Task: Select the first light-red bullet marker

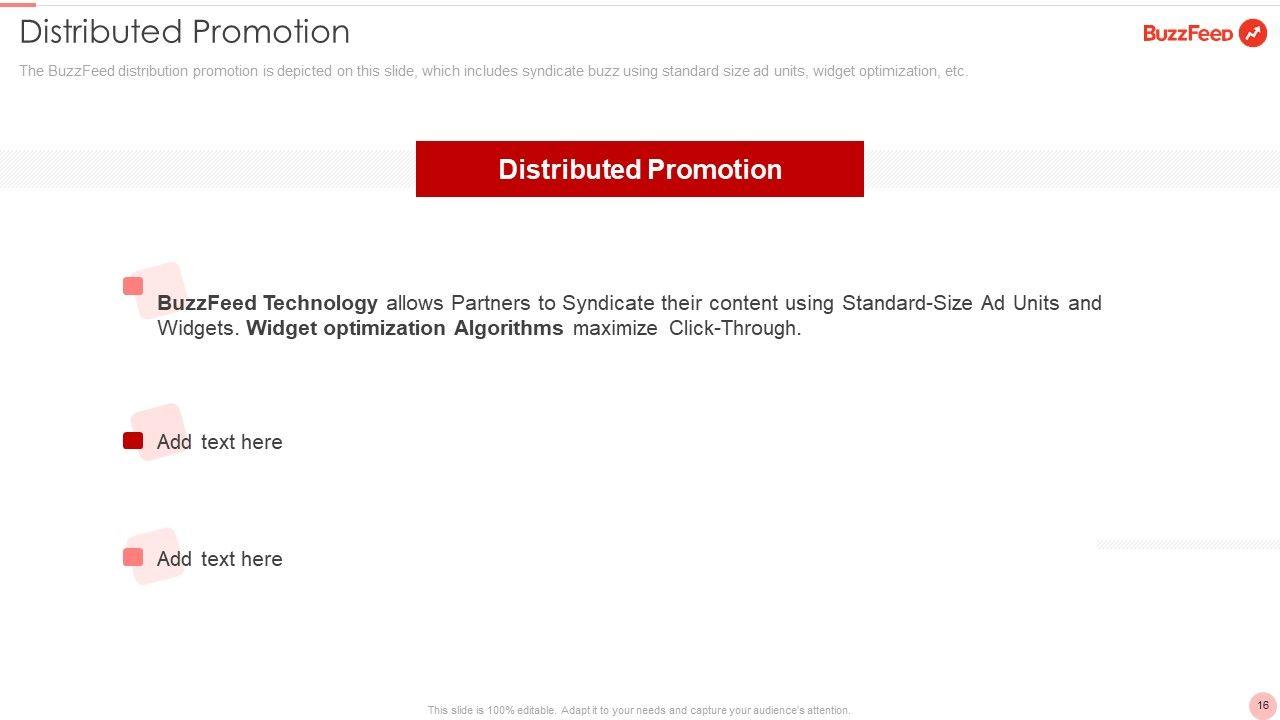Action: [x=133, y=286]
